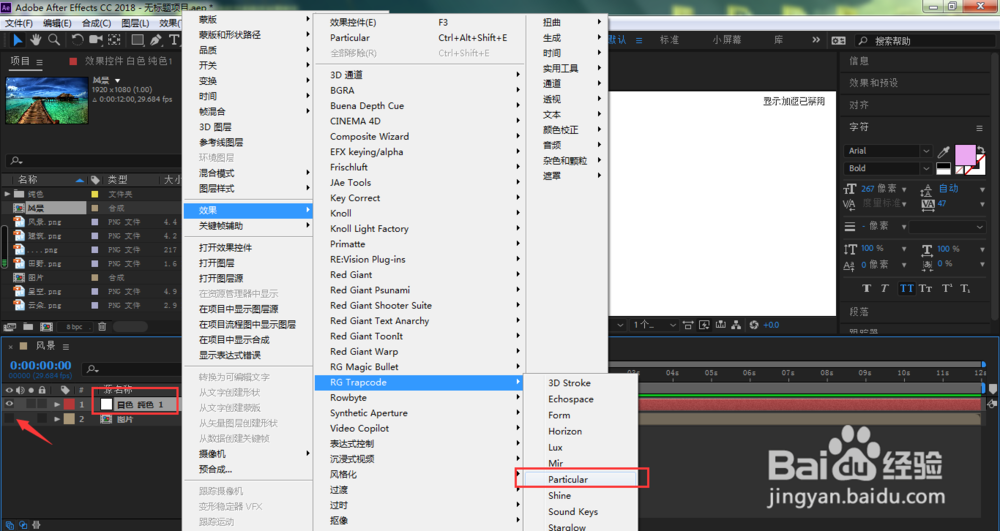Open the Composition Flowchart icon under viewer
The width and height of the screenshot is (1000, 531).
pyautogui.click(x=737, y=324)
